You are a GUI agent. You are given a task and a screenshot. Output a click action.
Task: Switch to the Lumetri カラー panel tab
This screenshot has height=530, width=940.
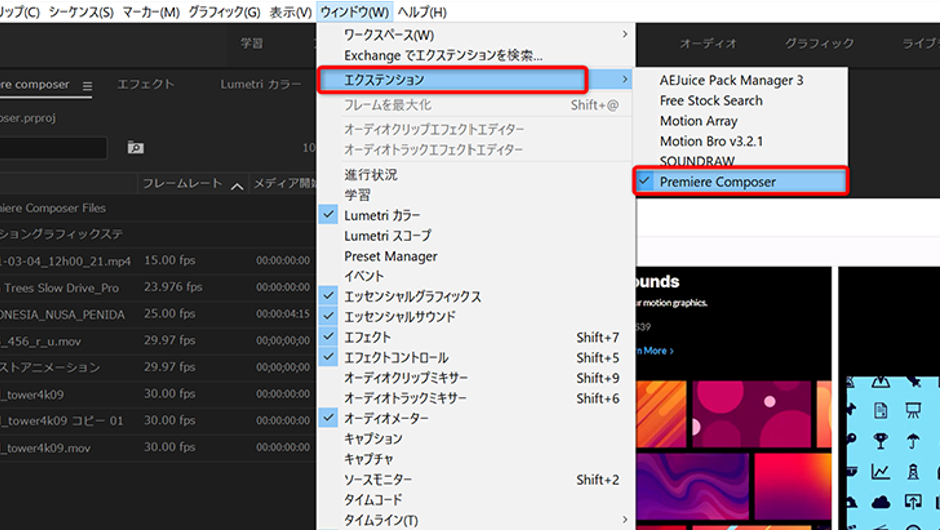pyautogui.click(x=261, y=84)
